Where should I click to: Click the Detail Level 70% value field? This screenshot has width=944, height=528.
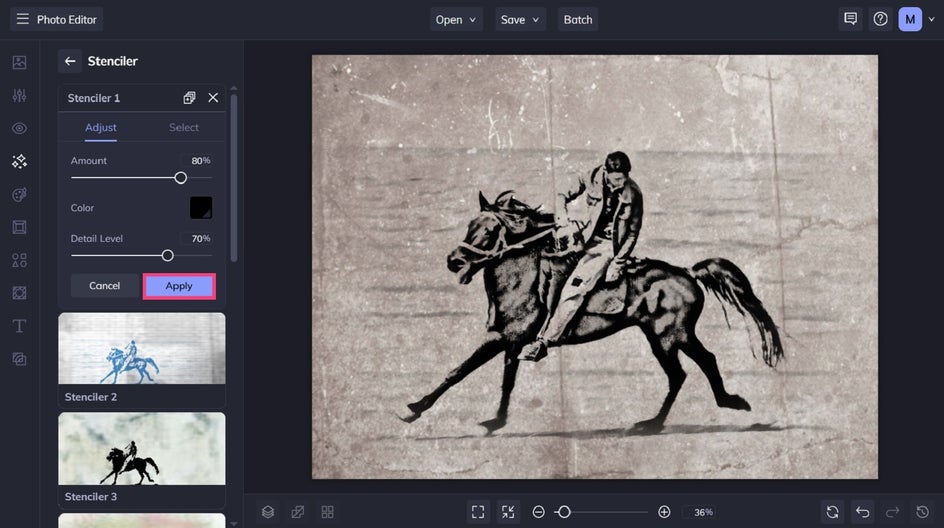coord(197,238)
